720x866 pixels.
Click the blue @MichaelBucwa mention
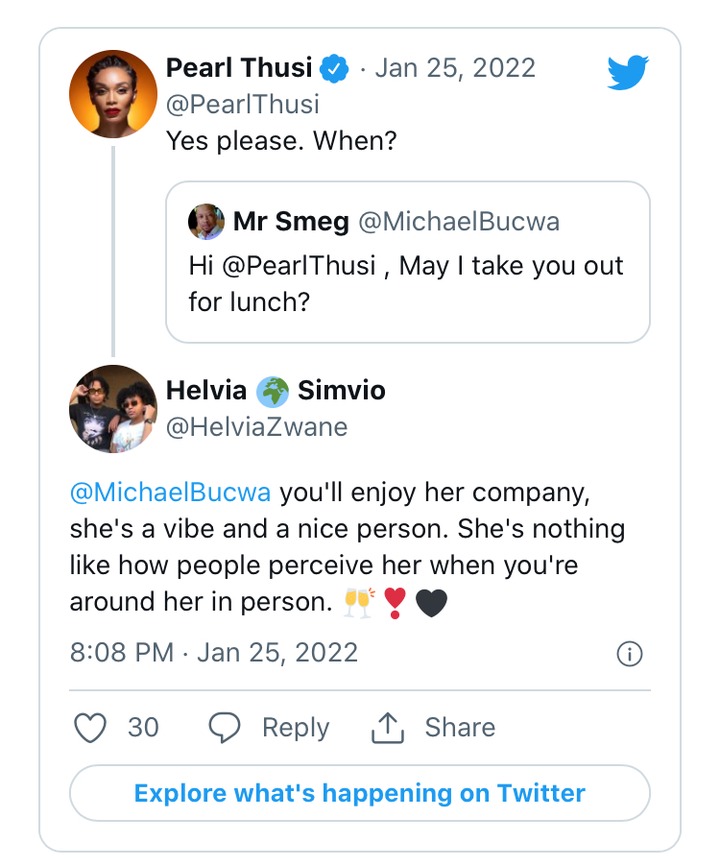click(170, 492)
